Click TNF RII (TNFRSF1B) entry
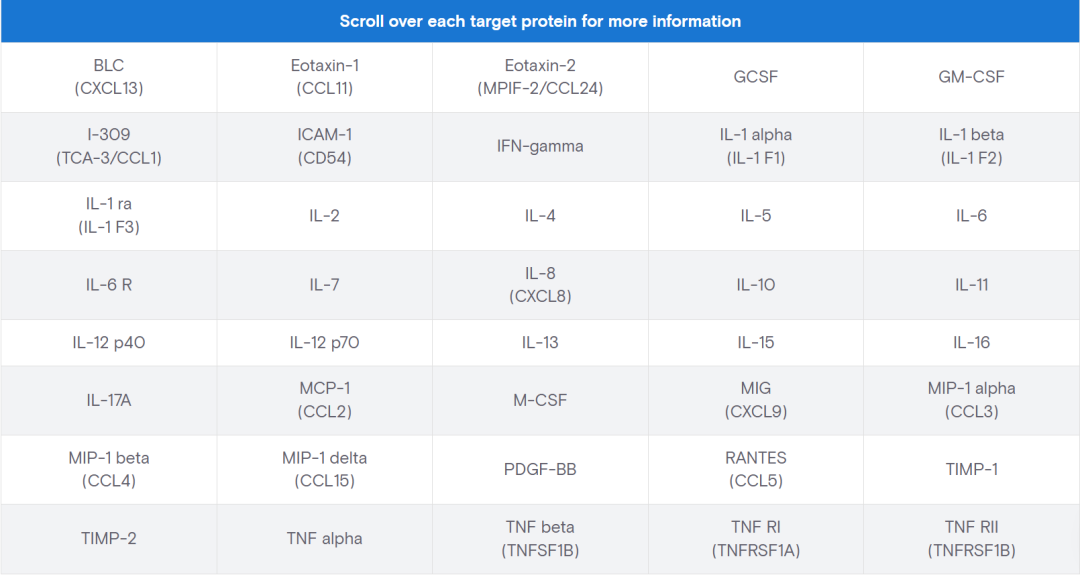1080x577 pixels. (971, 539)
